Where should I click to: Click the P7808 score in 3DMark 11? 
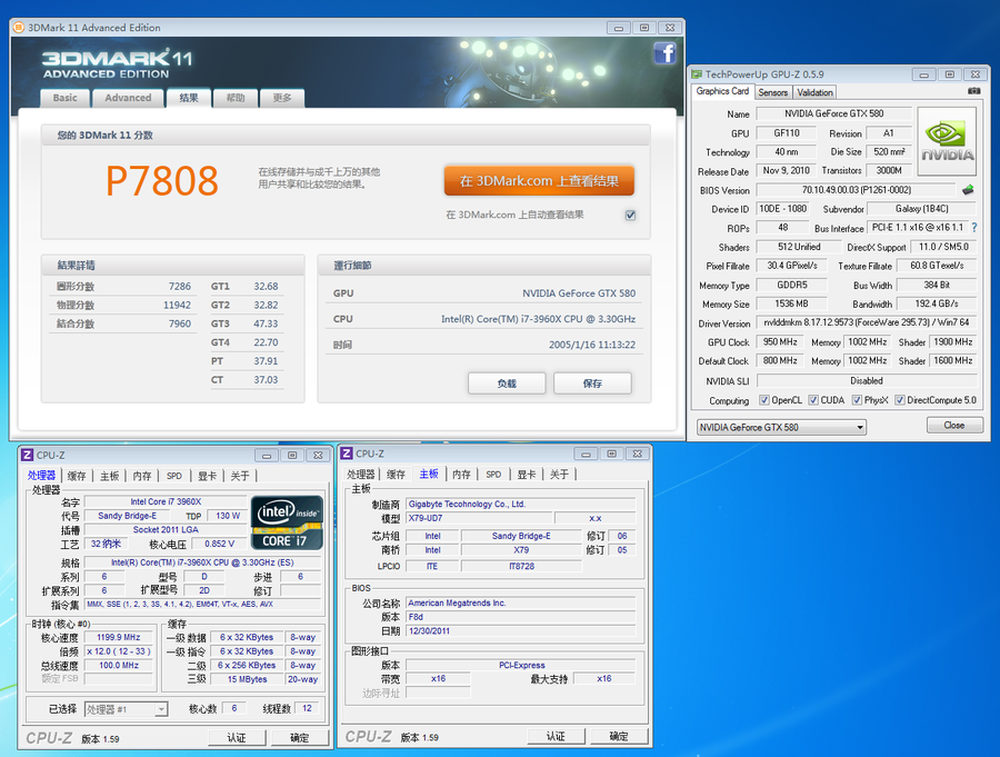pyautogui.click(x=162, y=181)
